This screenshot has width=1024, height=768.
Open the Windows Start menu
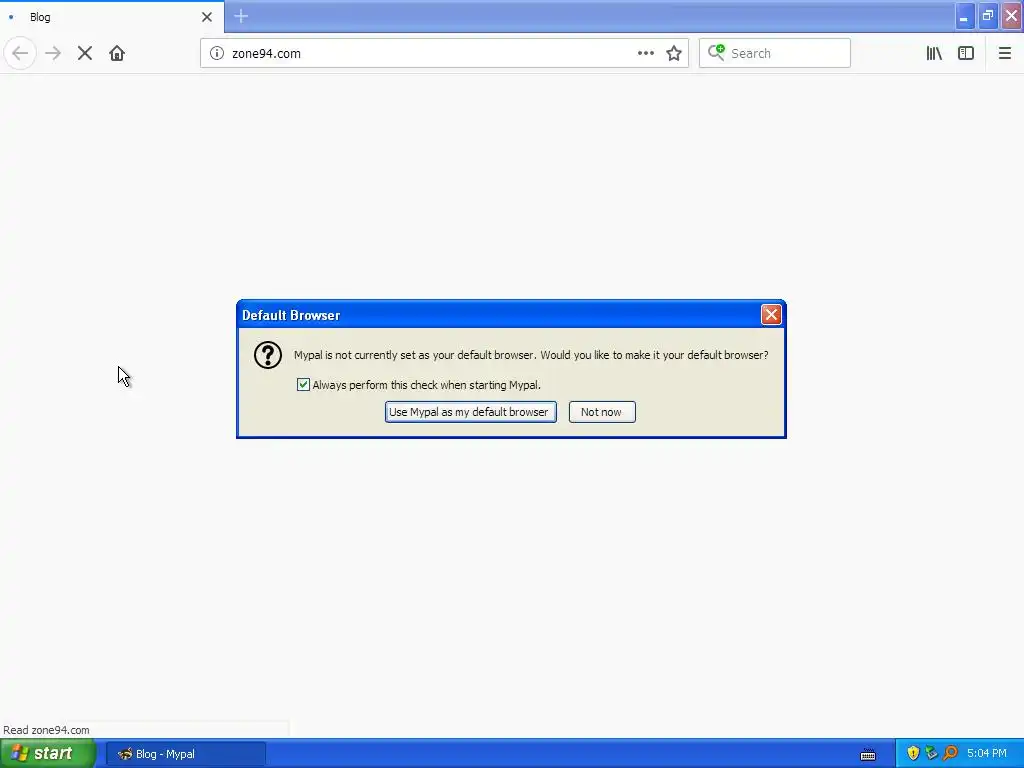click(x=48, y=754)
